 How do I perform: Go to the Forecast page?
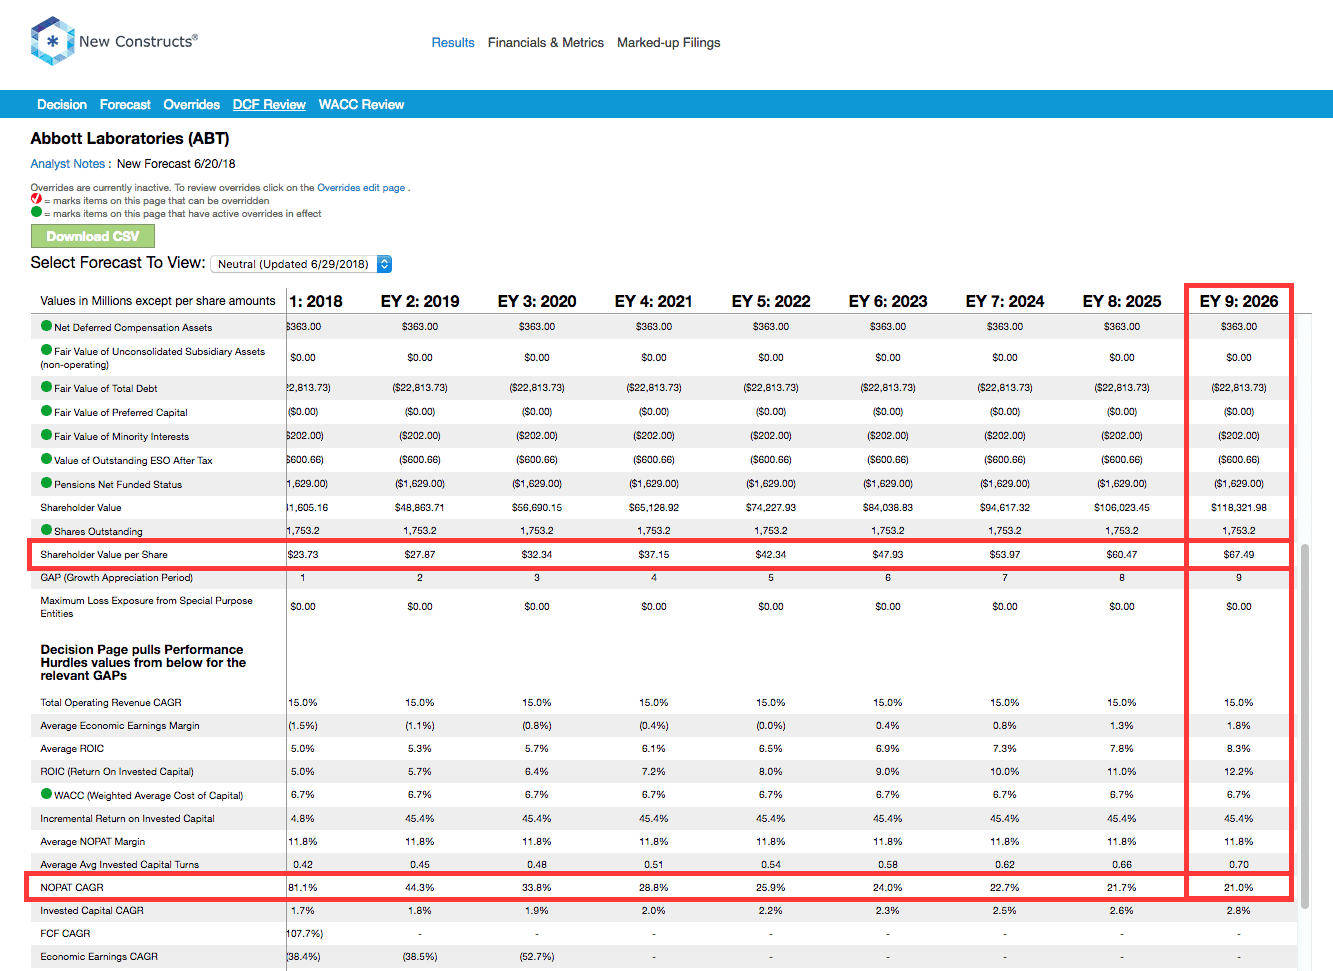coord(125,104)
